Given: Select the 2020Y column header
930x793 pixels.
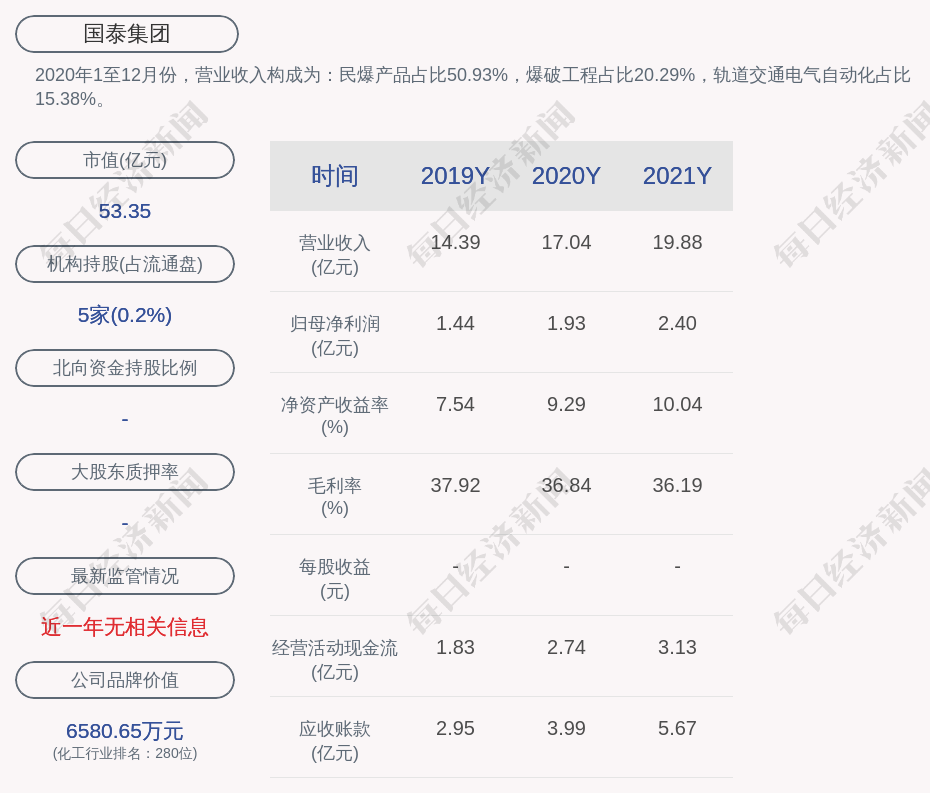Looking at the screenshot, I should (566, 176).
